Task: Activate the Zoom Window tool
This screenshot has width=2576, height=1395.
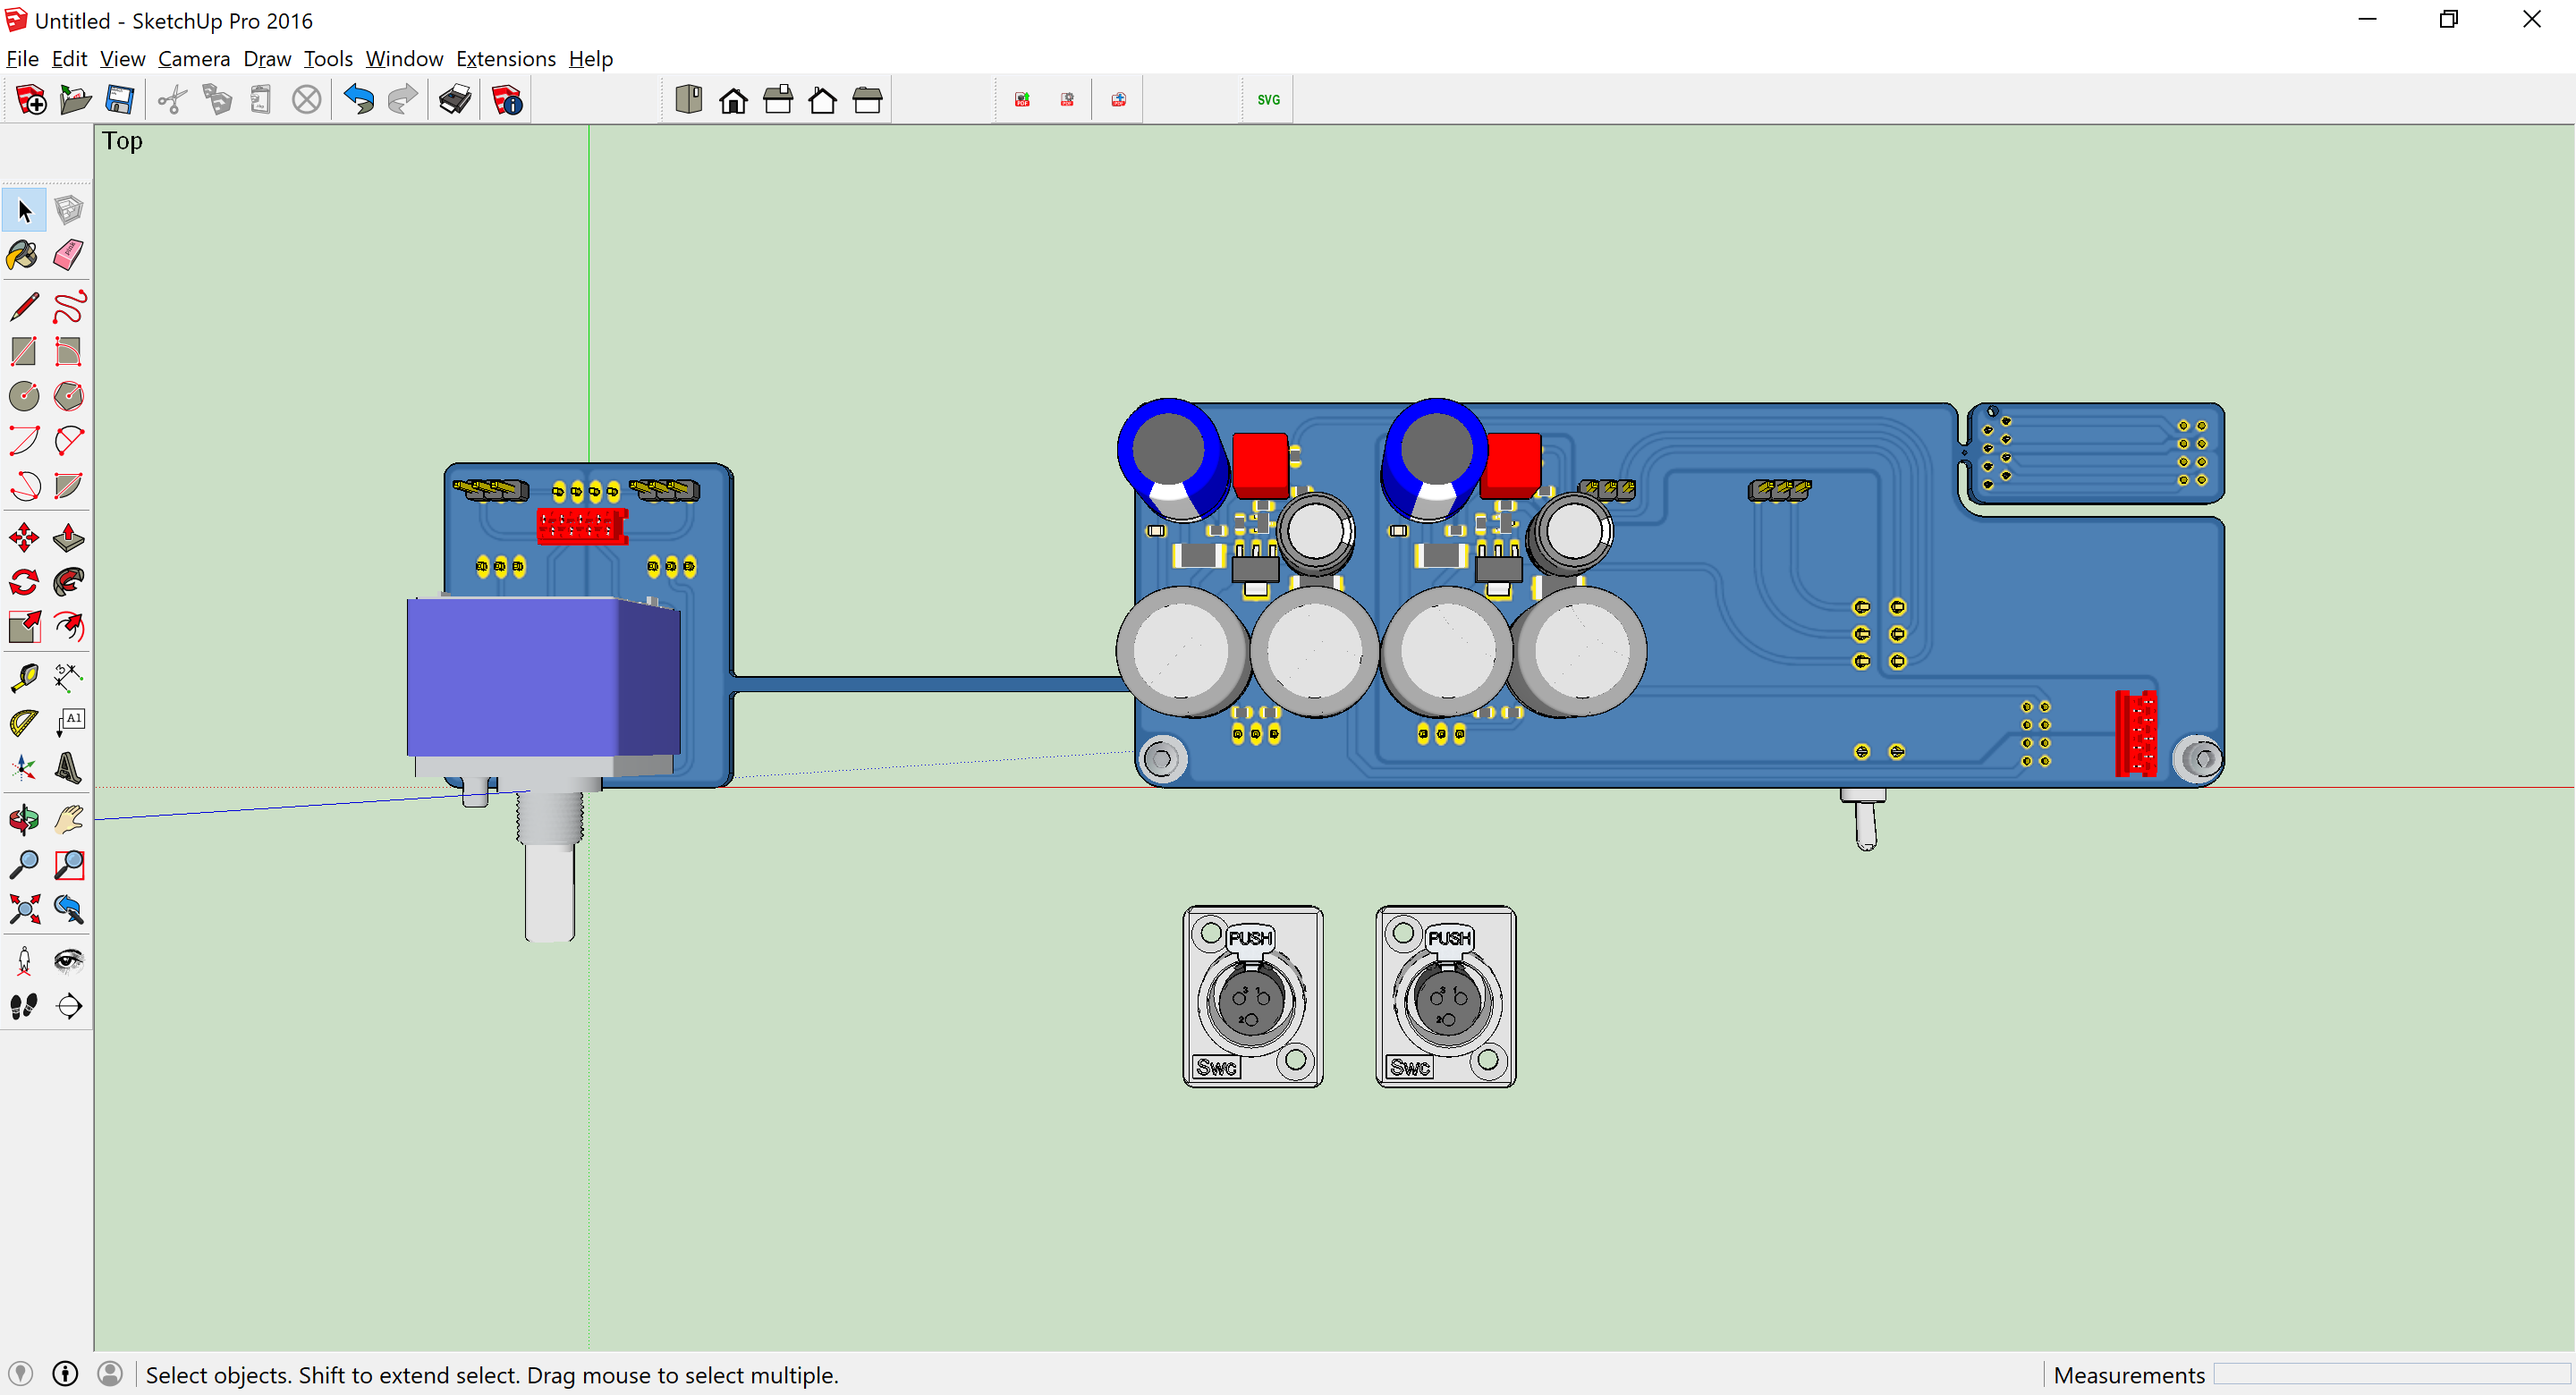Action: (x=68, y=864)
